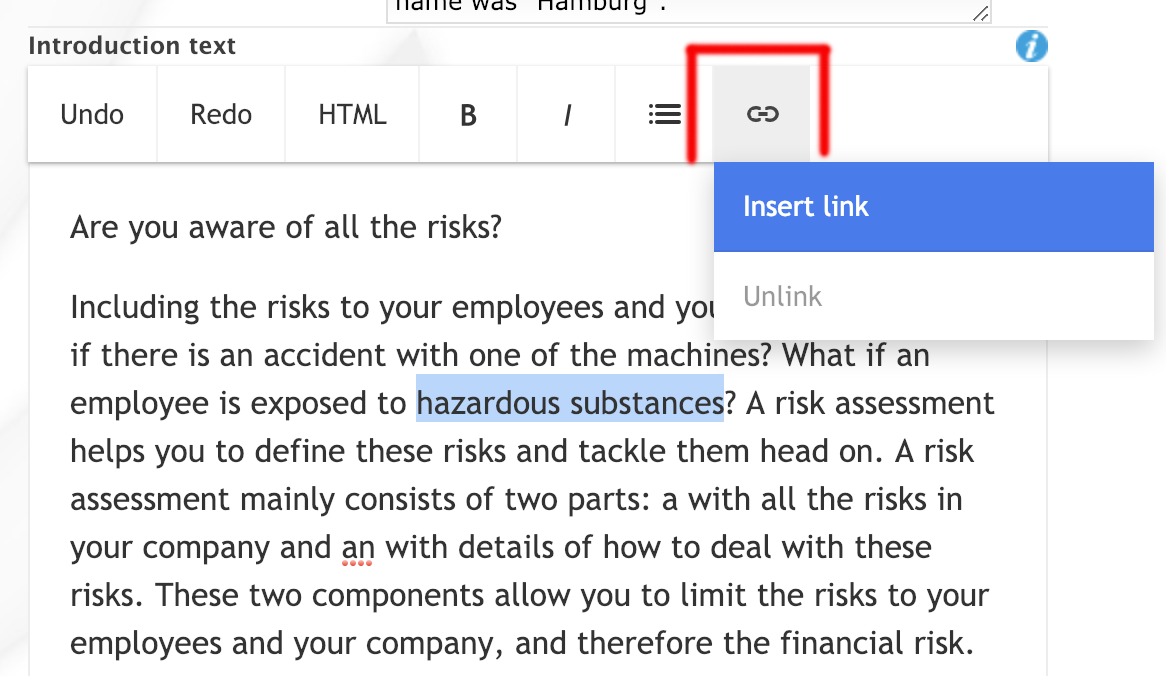Click the Undo toolbar button
This screenshot has width=1166, height=676.
(92, 115)
